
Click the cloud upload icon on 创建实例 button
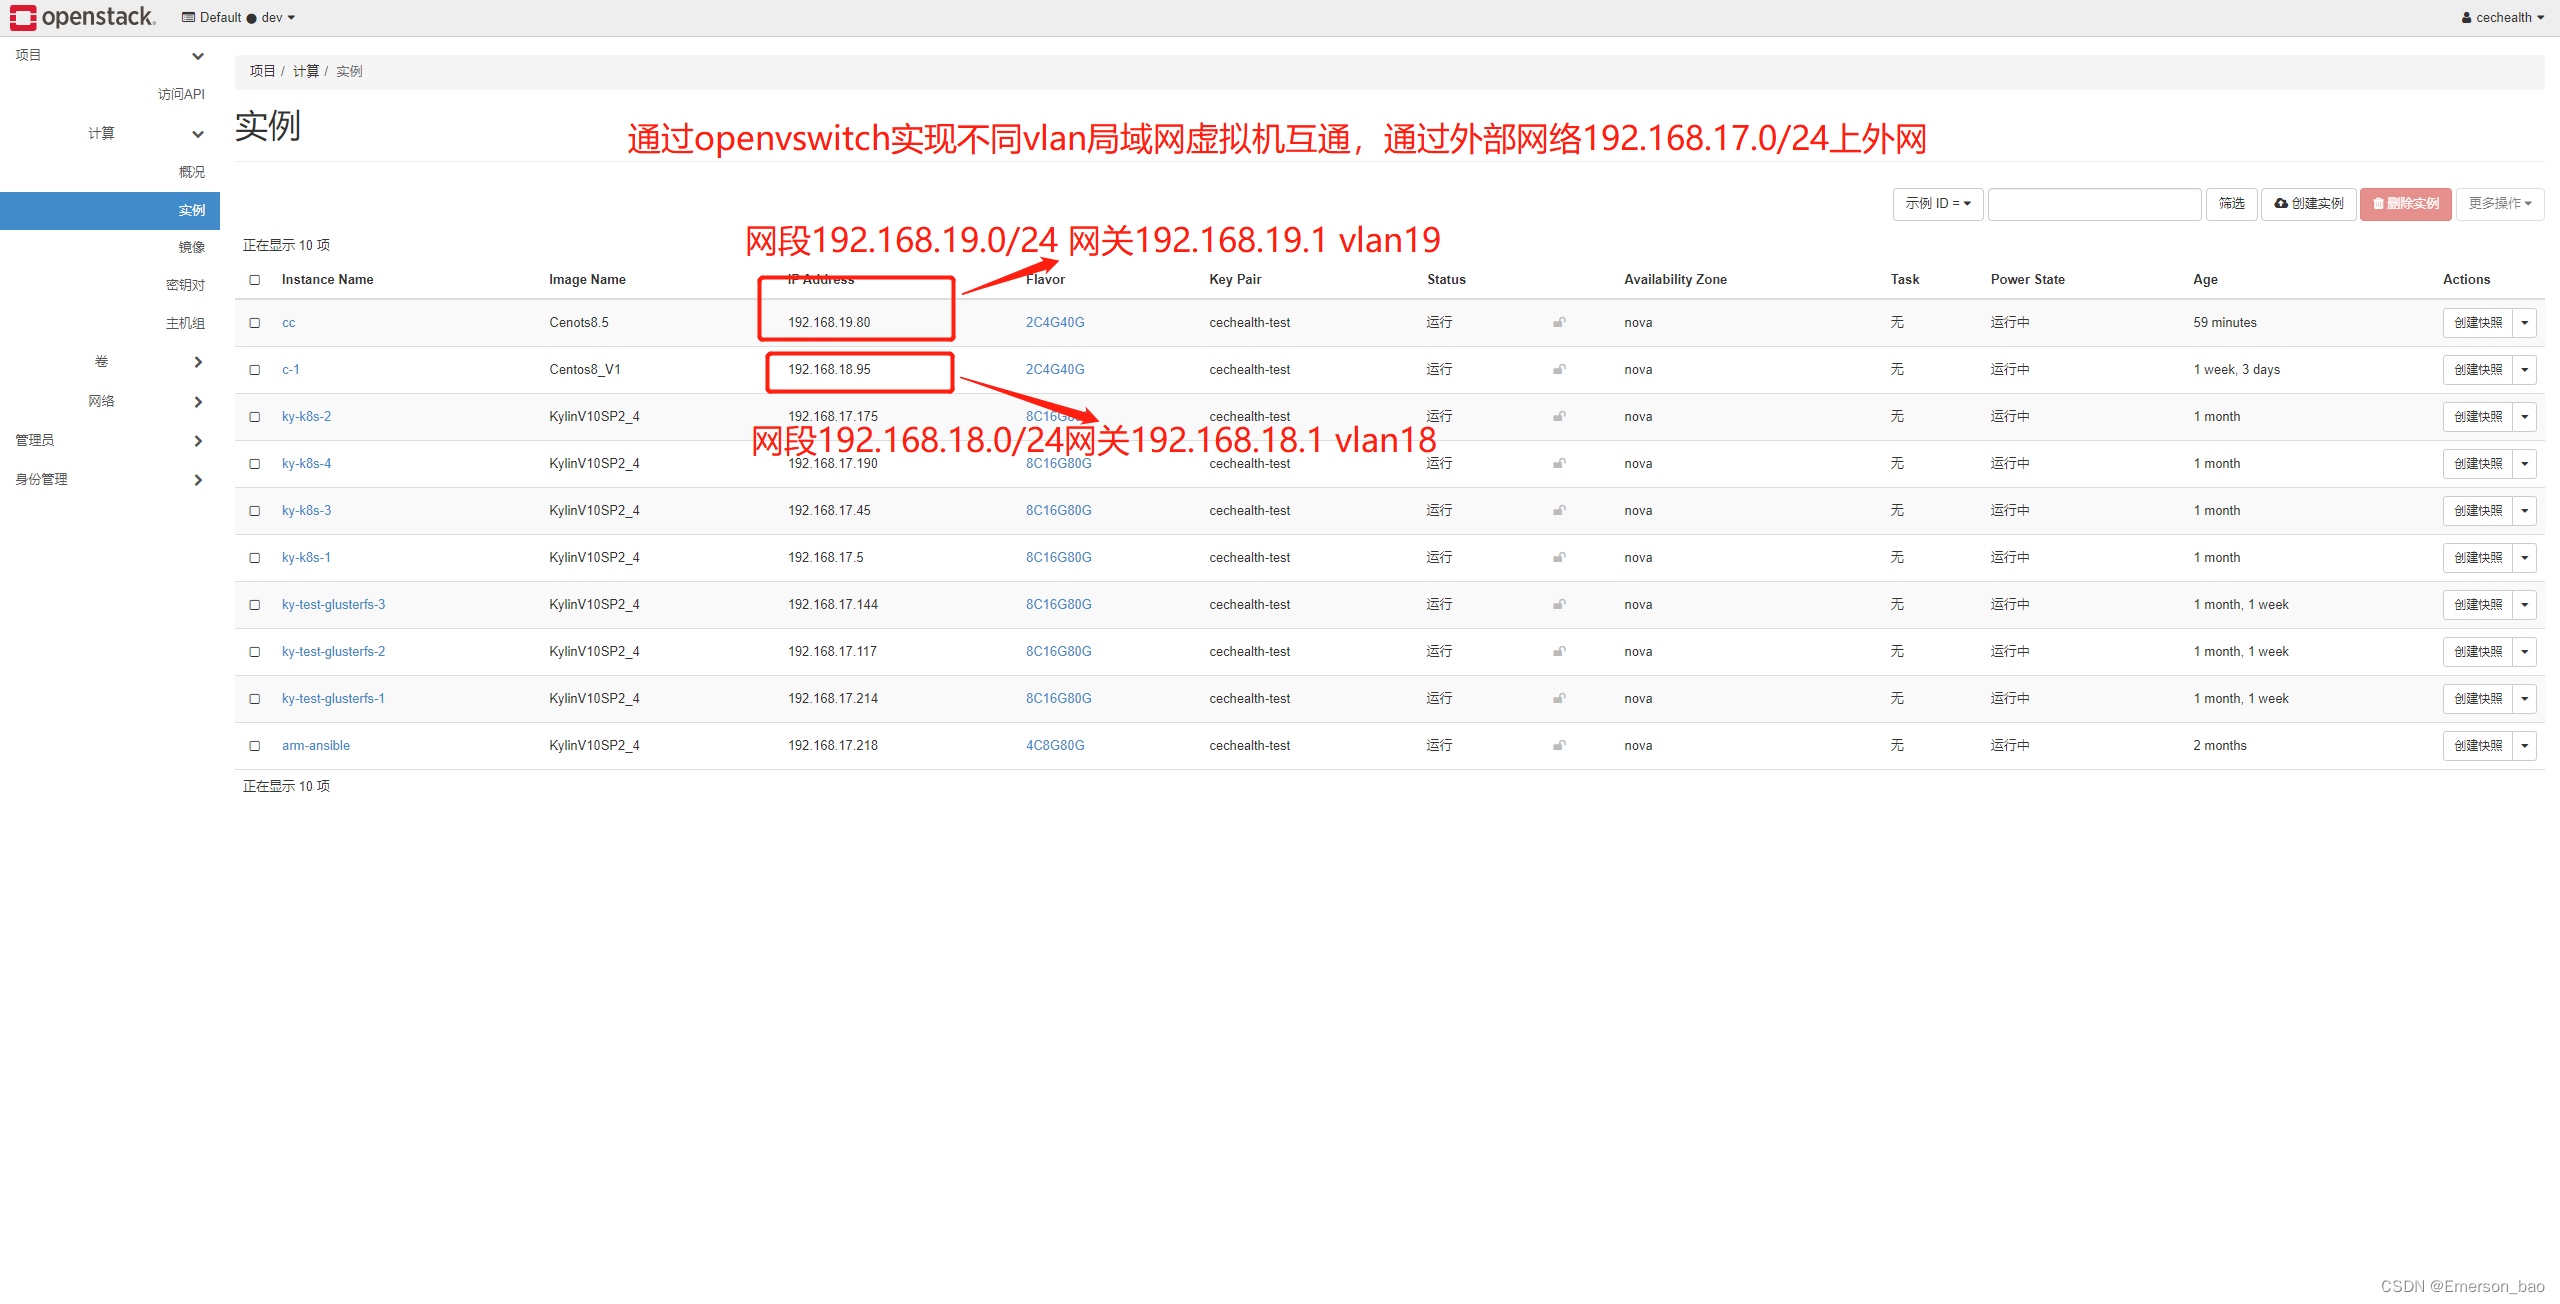[2280, 203]
